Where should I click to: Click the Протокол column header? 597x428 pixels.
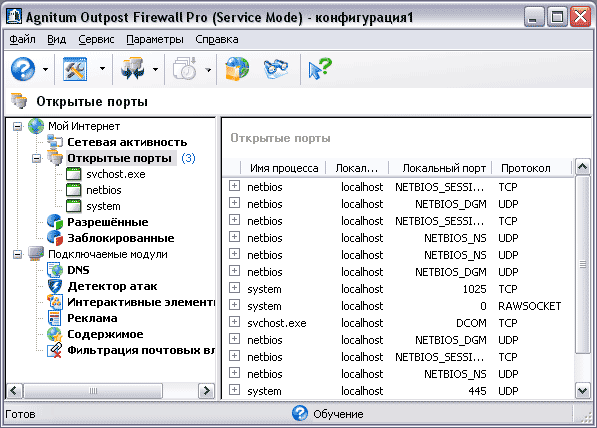[532, 168]
